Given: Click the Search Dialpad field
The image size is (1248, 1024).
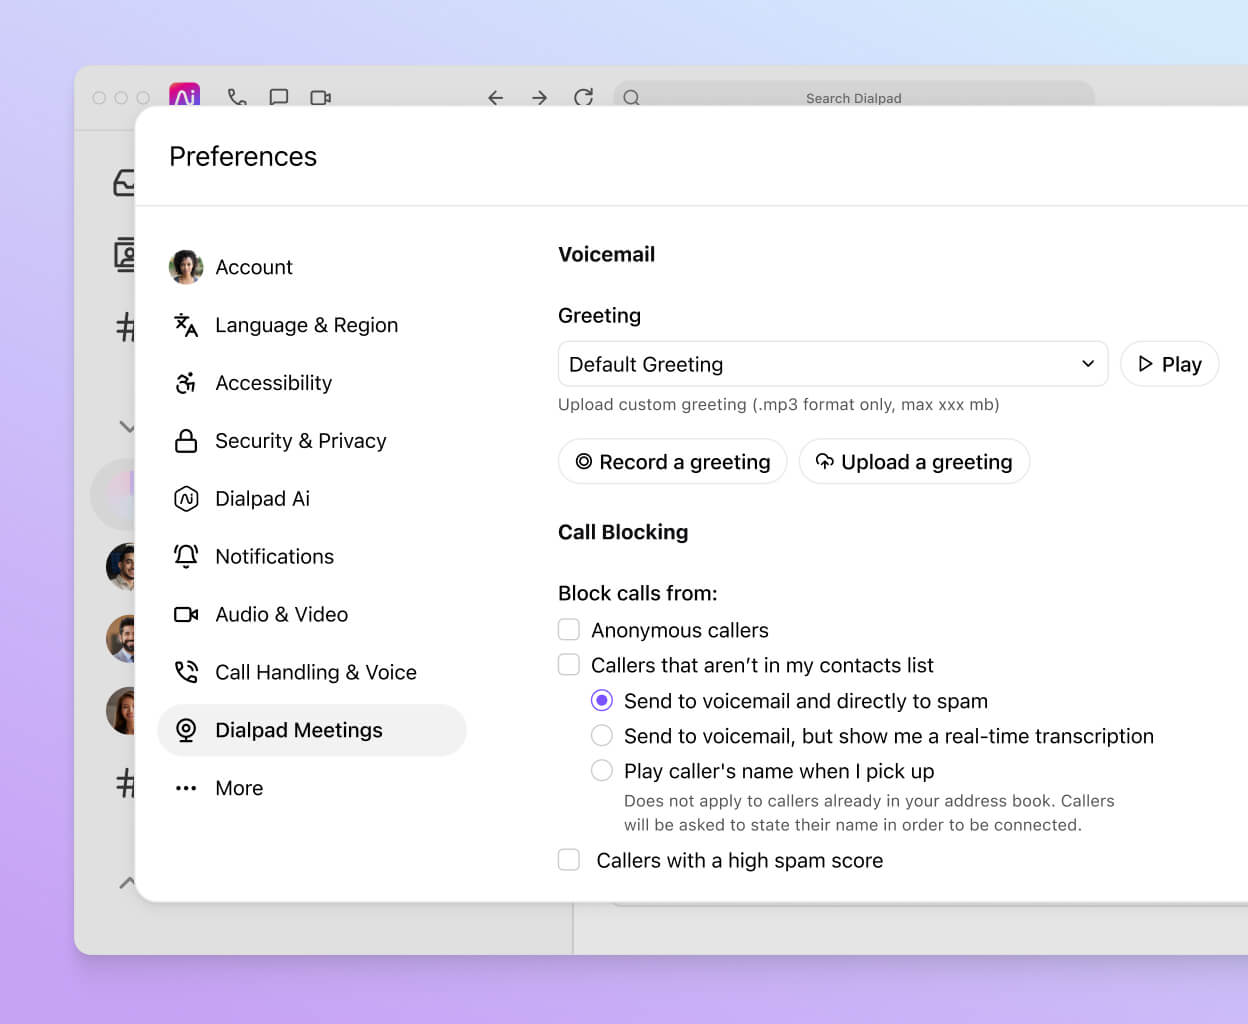Looking at the screenshot, I should pos(854,98).
